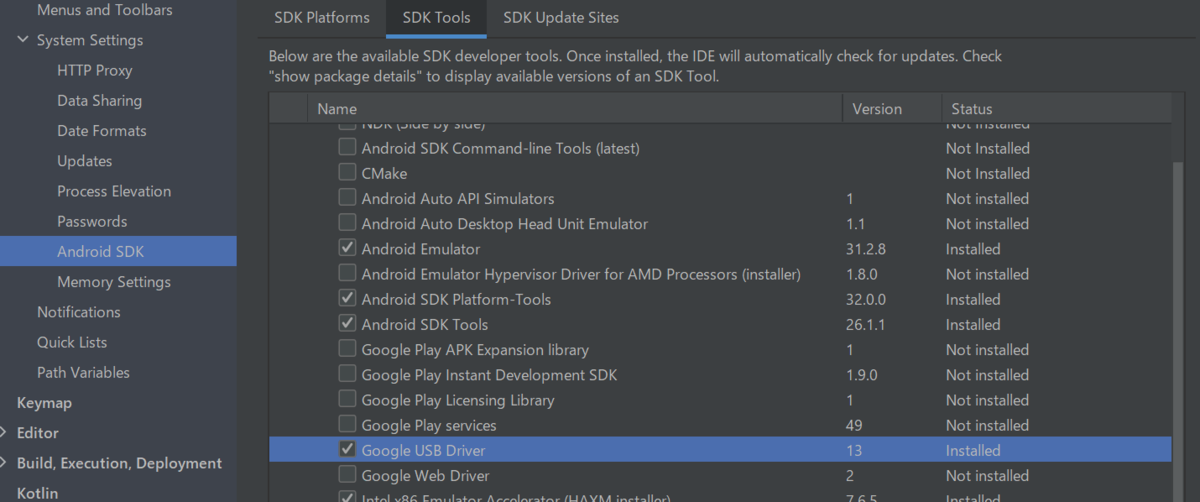
Task: Select Data Sharing in sidebar
Action: [x=99, y=100]
